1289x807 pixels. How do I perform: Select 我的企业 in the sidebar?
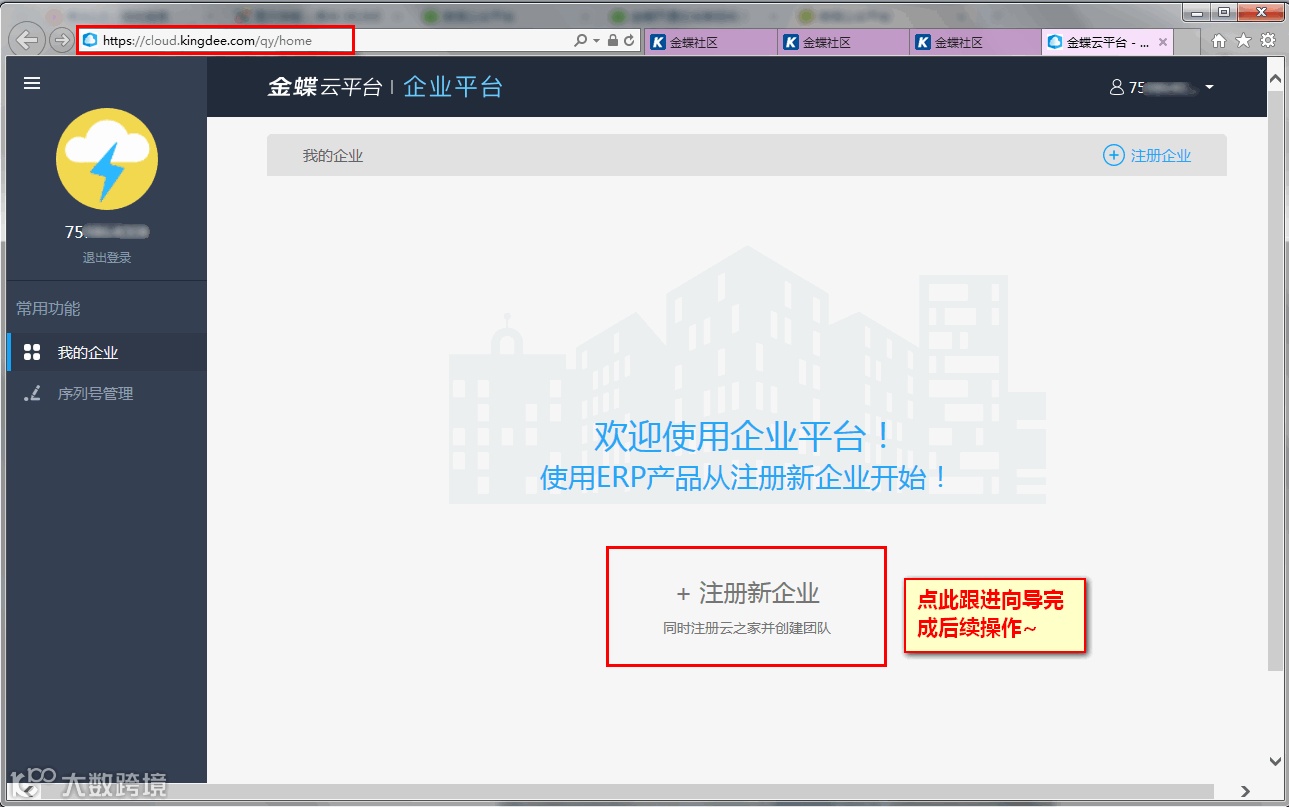click(107, 352)
